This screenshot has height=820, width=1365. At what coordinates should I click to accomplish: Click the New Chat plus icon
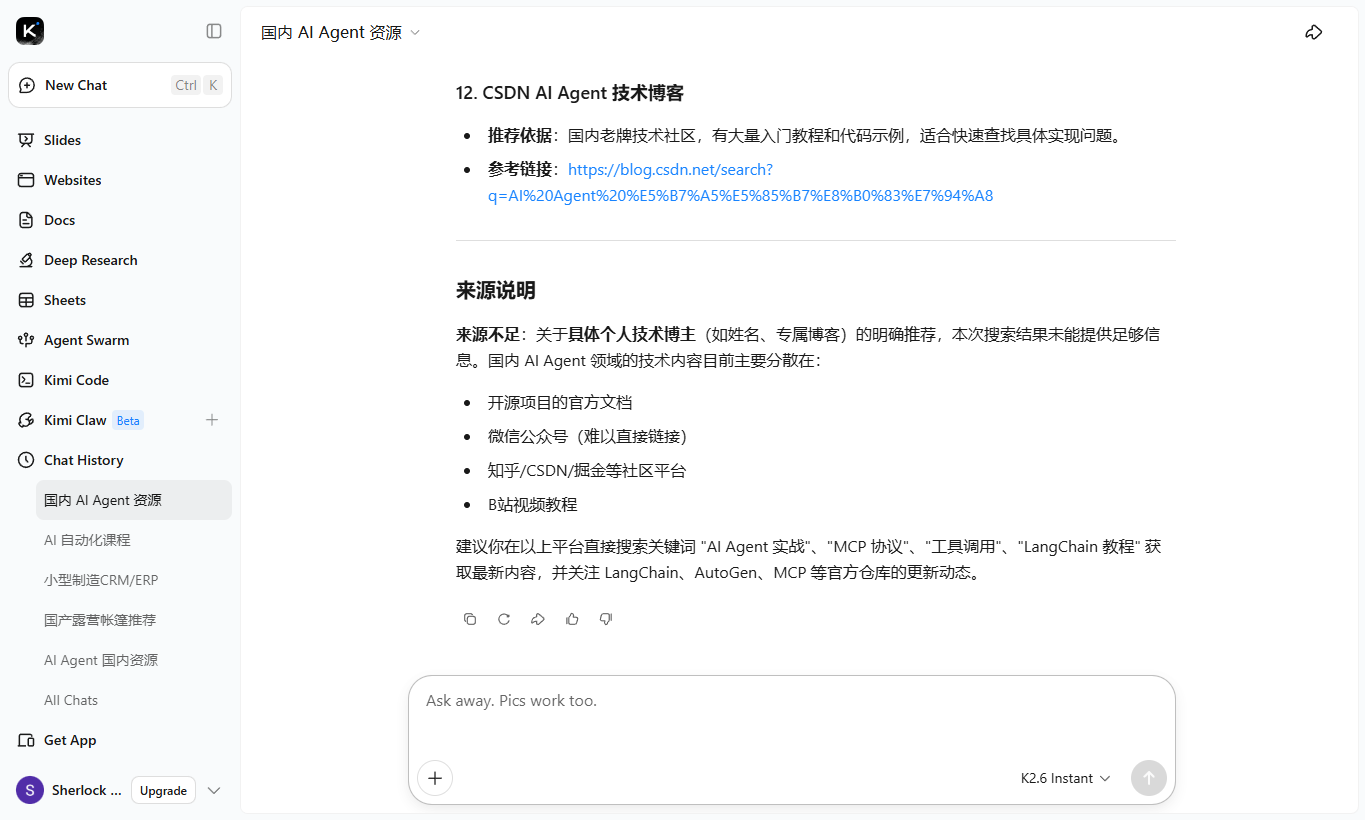tap(27, 85)
